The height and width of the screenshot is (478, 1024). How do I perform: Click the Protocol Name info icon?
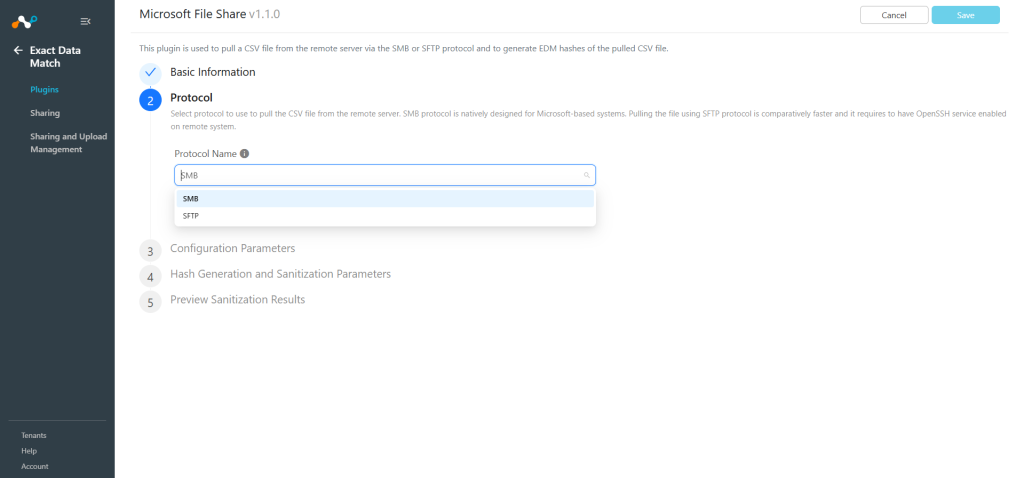point(244,154)
